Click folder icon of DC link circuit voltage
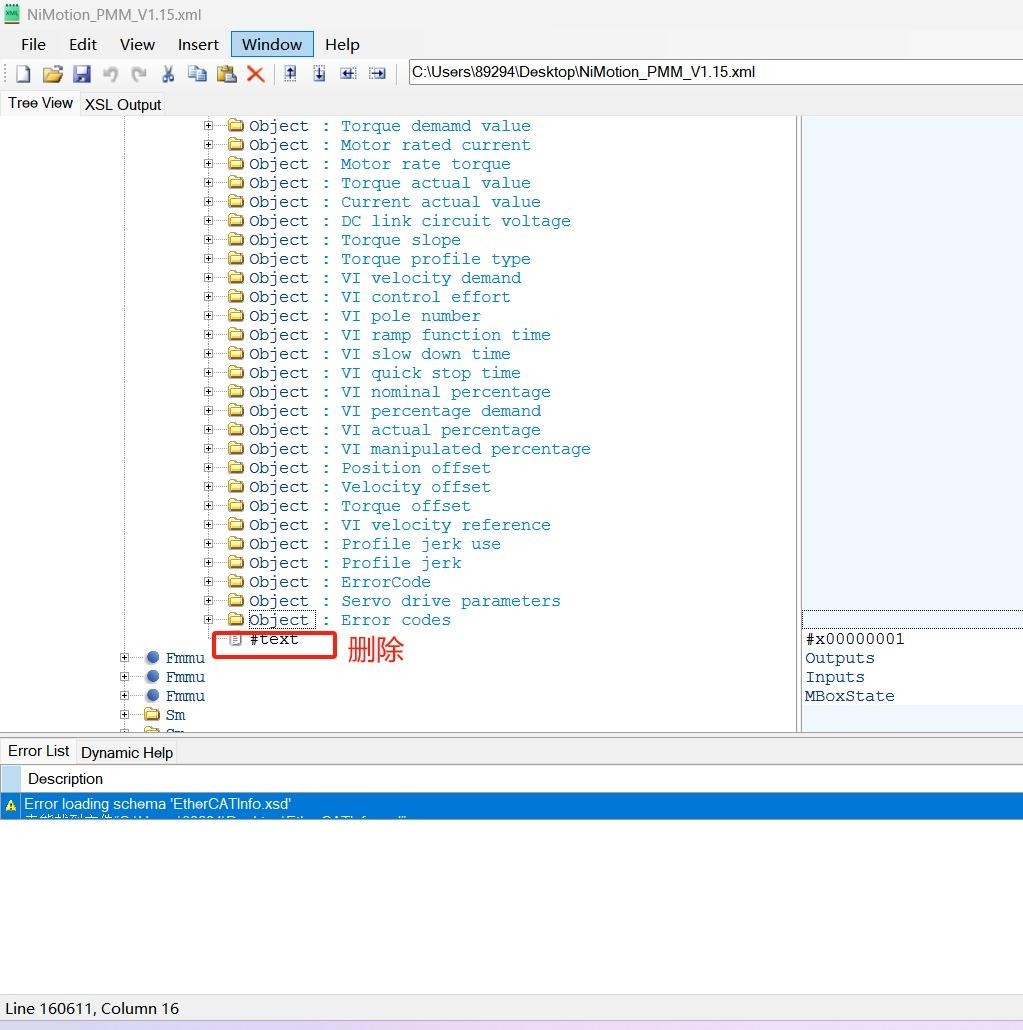Image resolution: width=1023 pixels, height=1030 pixels. [236, 221]
